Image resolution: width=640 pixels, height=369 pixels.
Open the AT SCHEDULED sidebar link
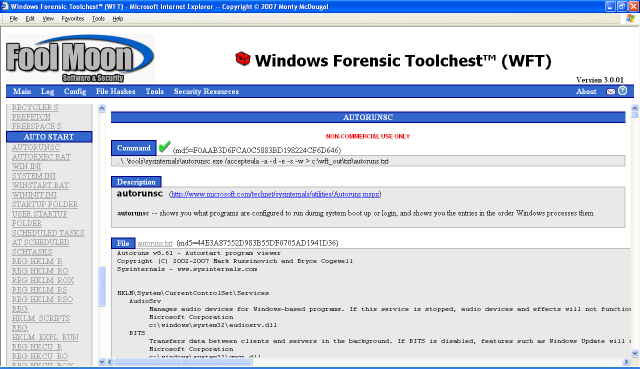pyautogui.click(x=40, y=242)
